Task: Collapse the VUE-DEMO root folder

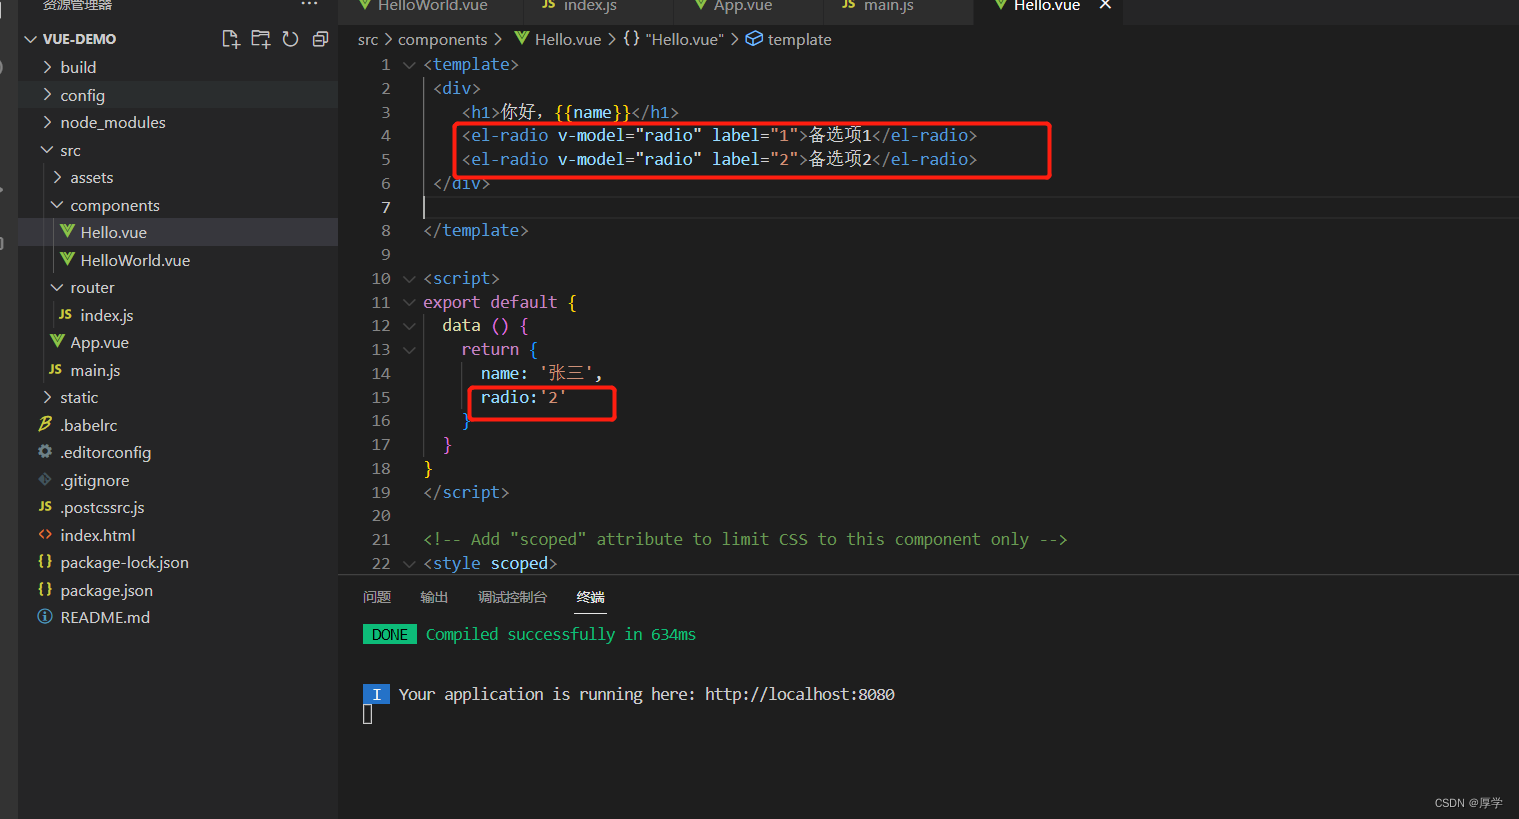Action: pyautogui.click(x=31, y=39)
